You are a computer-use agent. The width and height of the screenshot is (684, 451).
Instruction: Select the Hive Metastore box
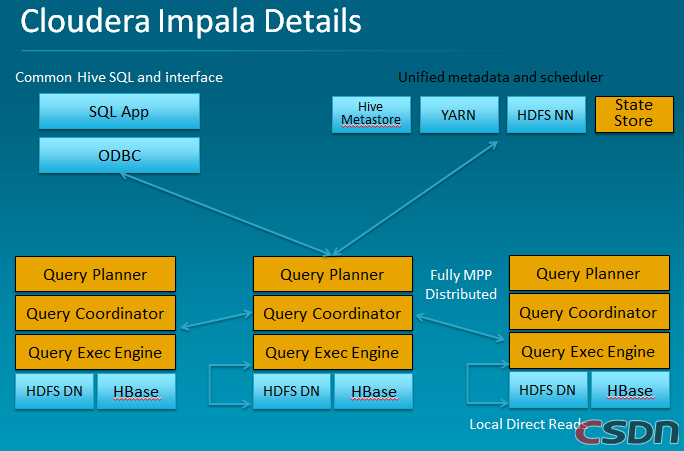[x=371, y=114]
